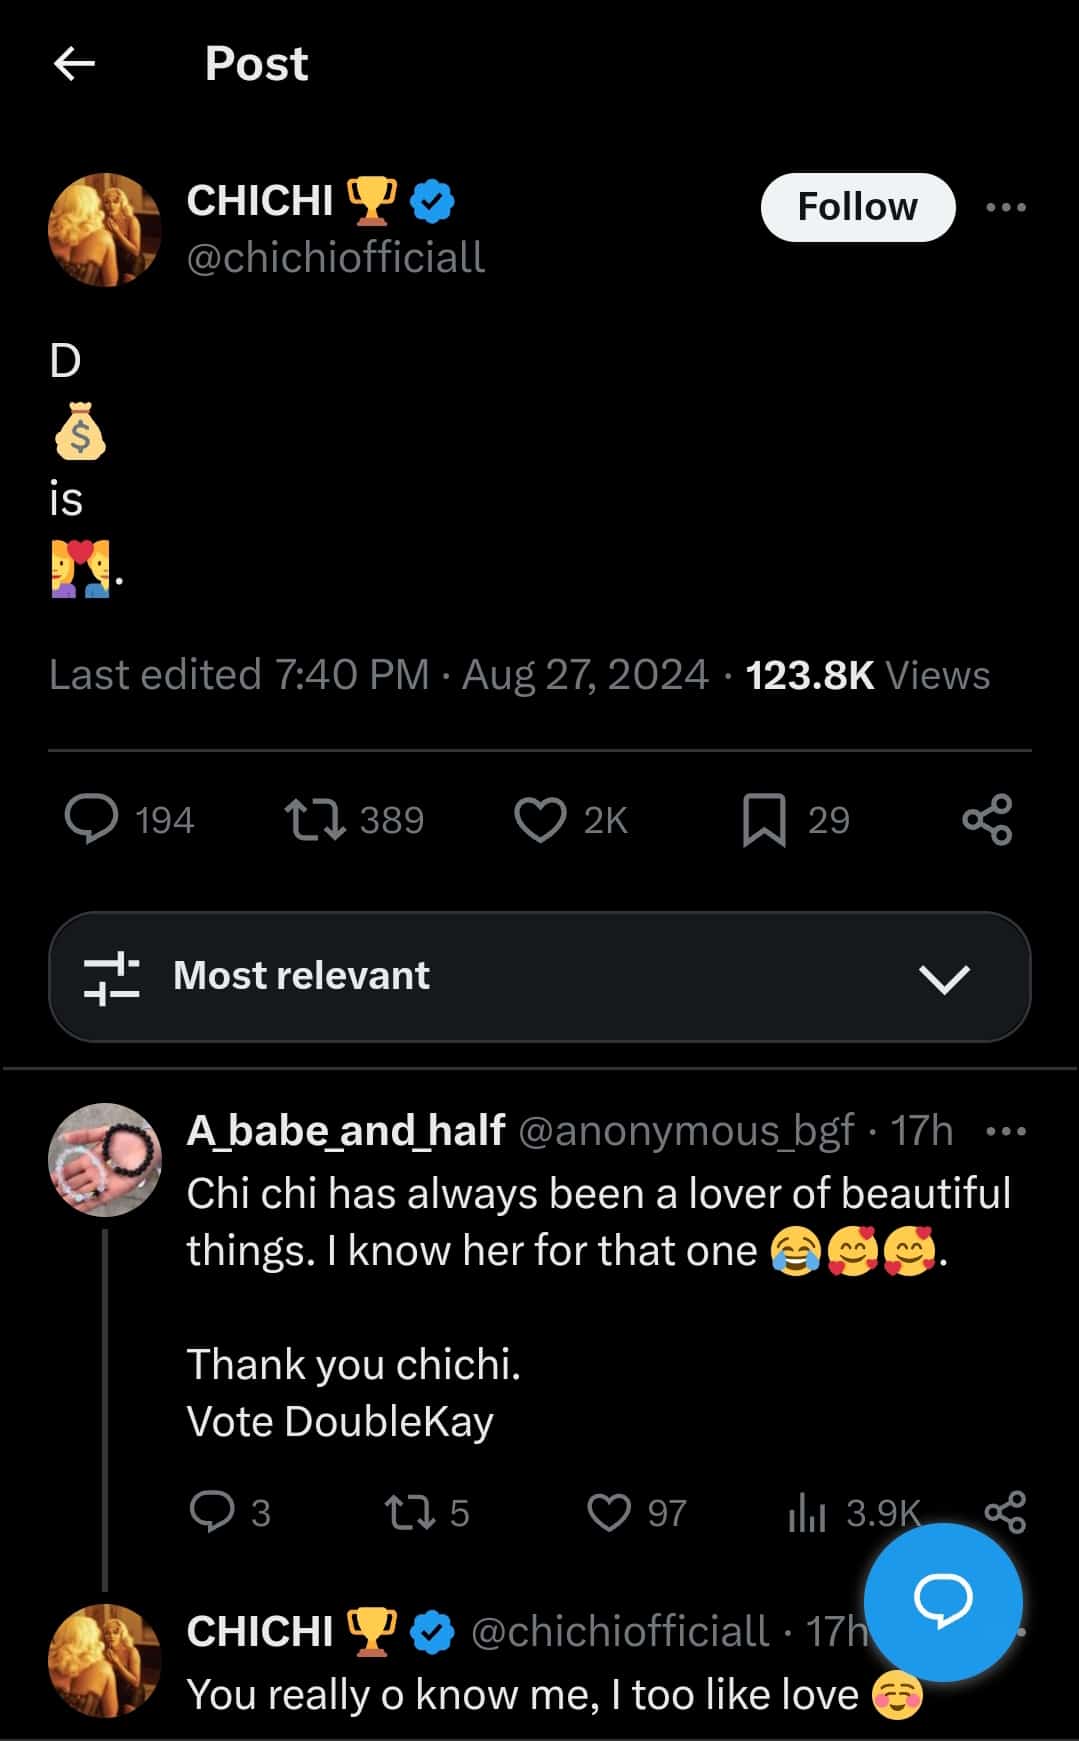Like the main post
1079x1741 pixels.
click(x=540, y=820)
